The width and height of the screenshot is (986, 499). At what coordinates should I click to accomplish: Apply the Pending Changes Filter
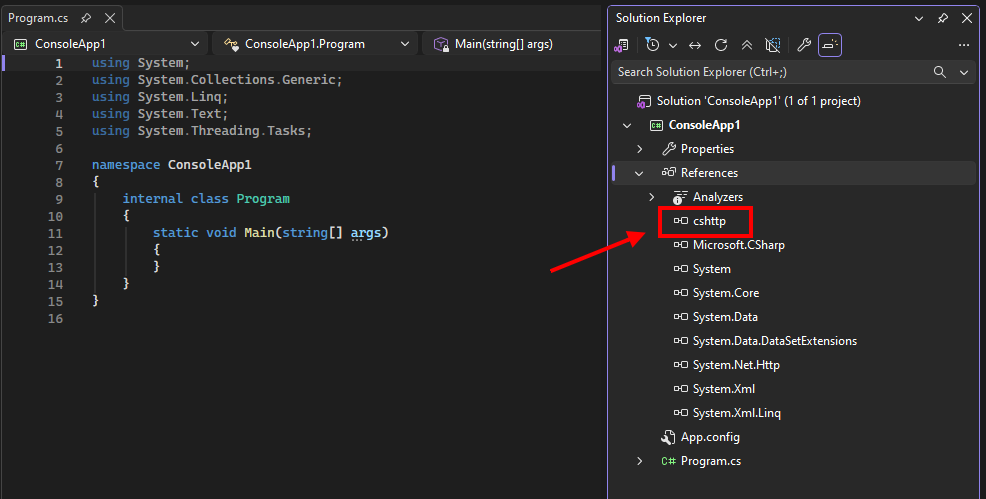click(653, 45)
